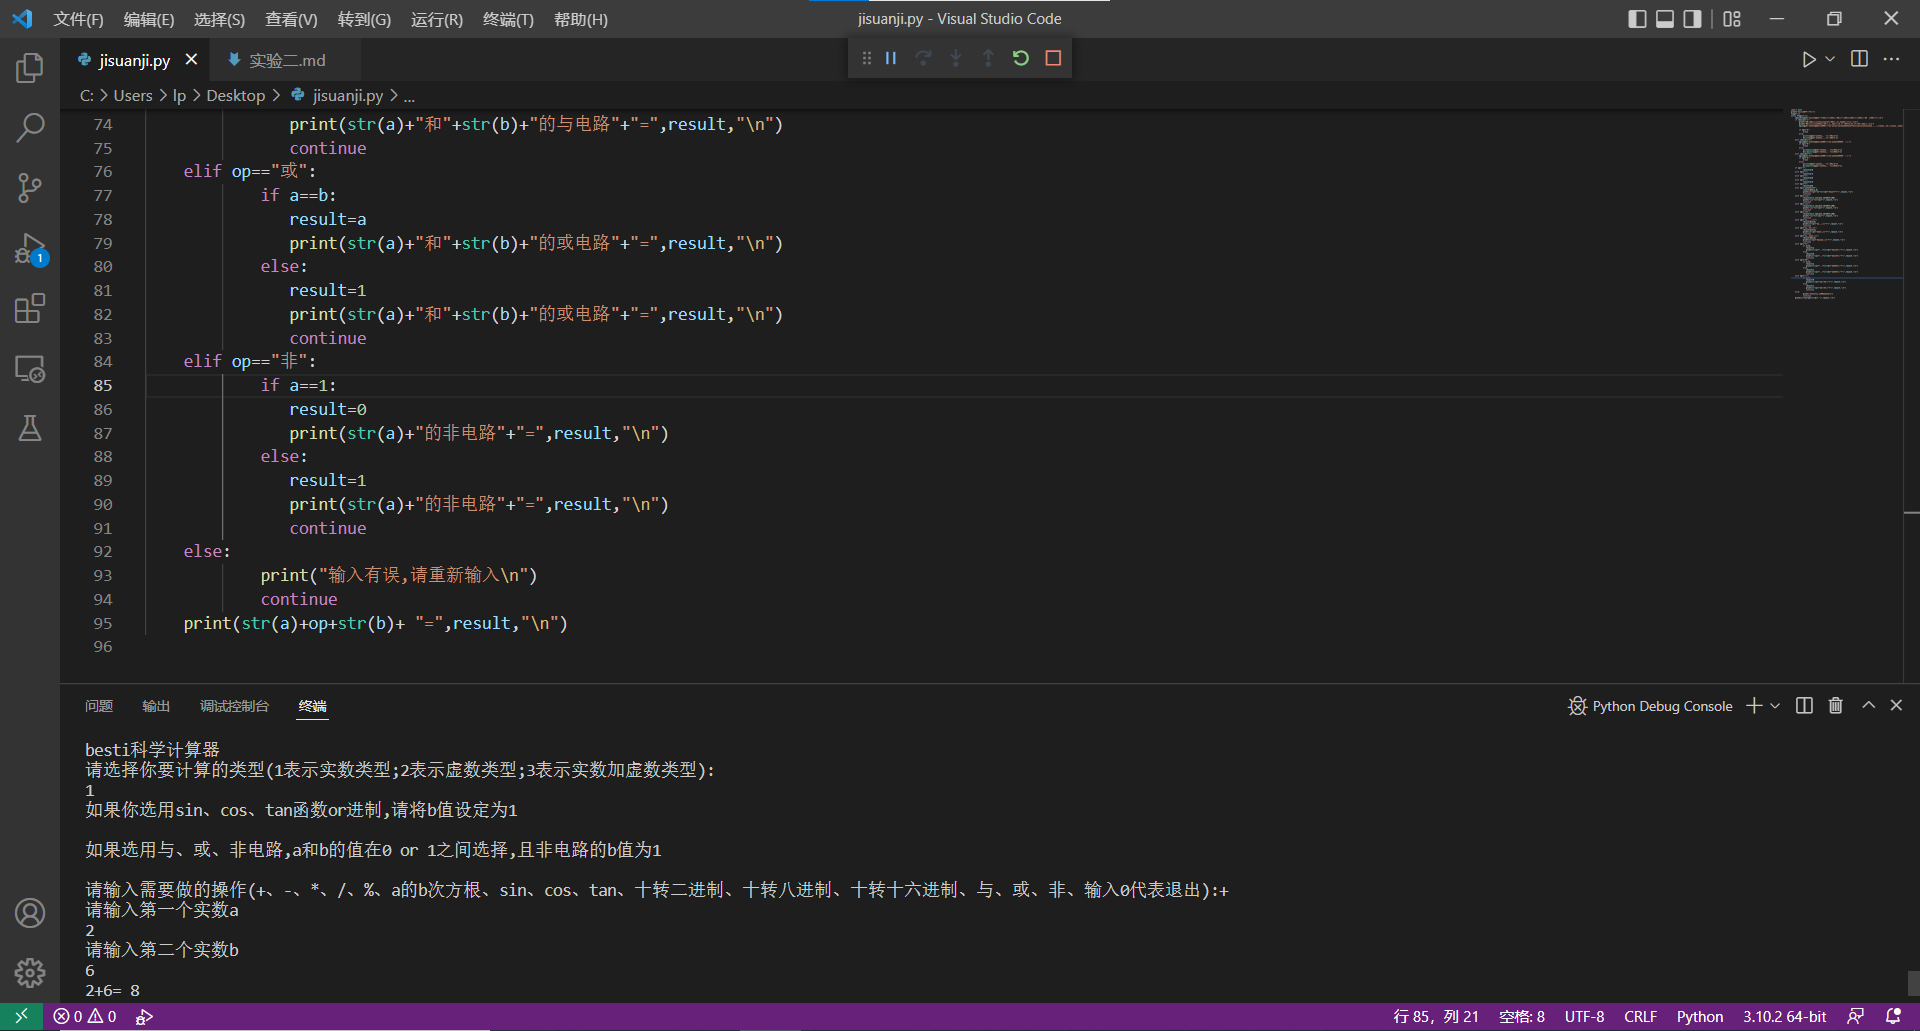This screenshot has width=1920, height=1031.
Task: Toggle the bottom panel layout
Action: [1665, 19]
